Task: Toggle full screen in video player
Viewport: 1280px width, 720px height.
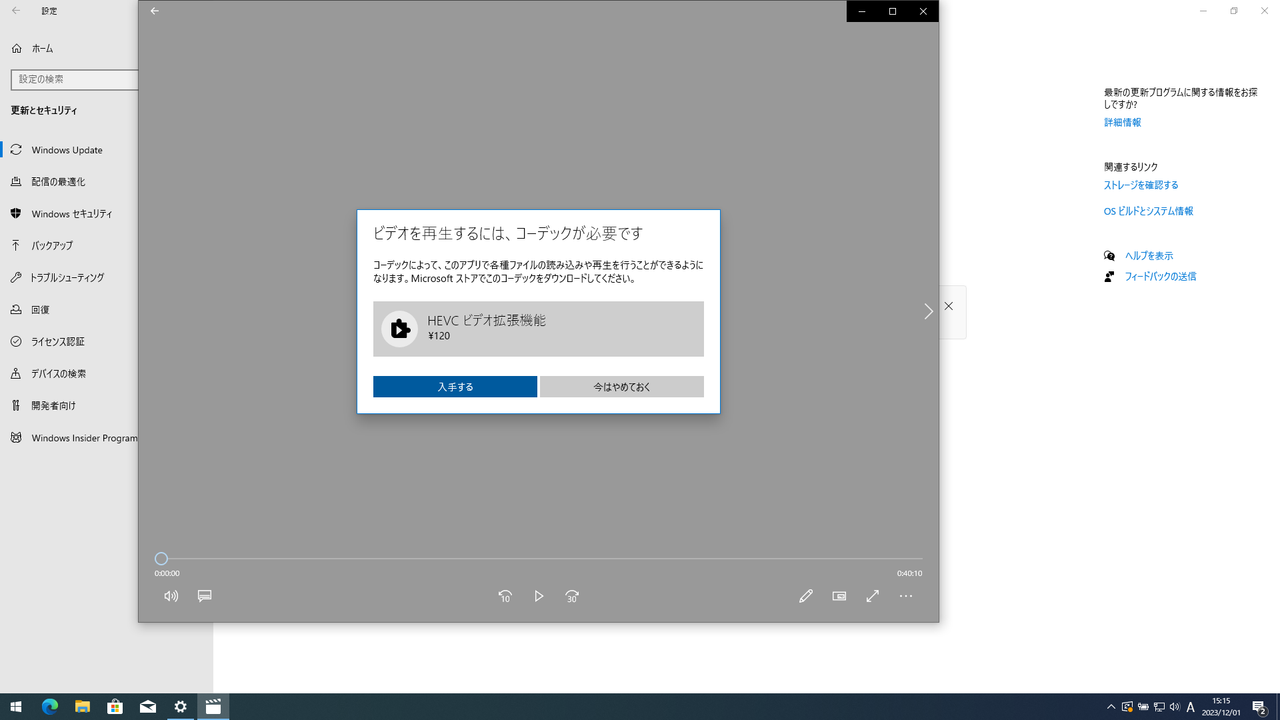Action: coord(873,596)
